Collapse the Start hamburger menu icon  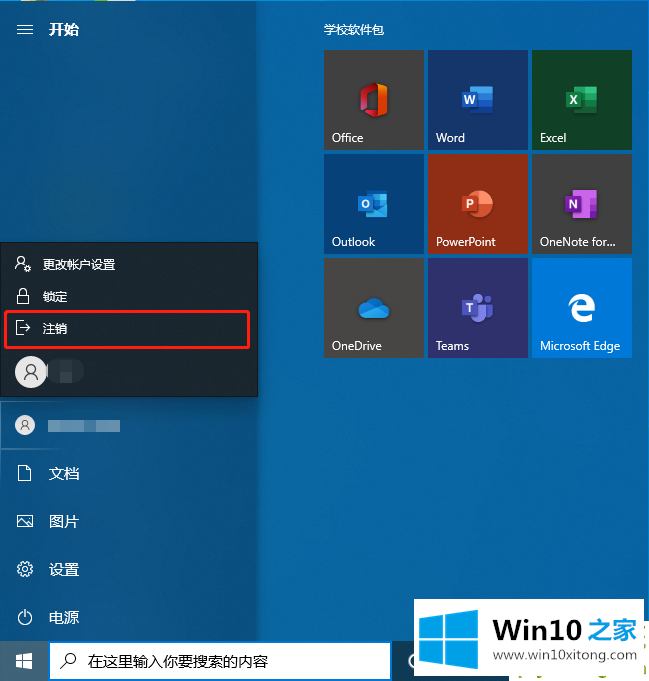(x=25, y=30)
